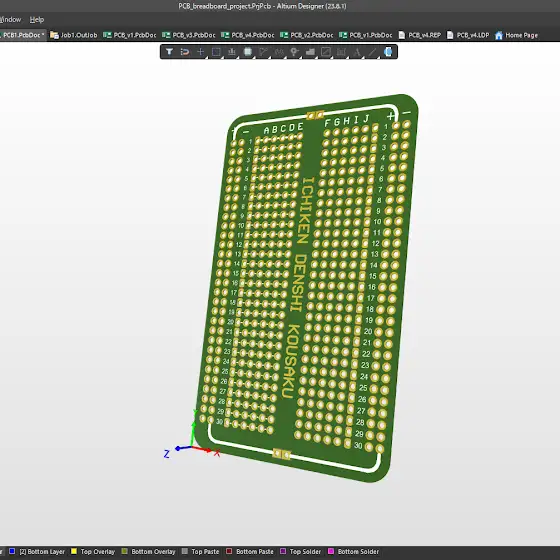This screenshot has width=560, height=560.
Task: Choose the Select Rectangle tool icon
Action: pyautogui.click(x=216, y=52)
